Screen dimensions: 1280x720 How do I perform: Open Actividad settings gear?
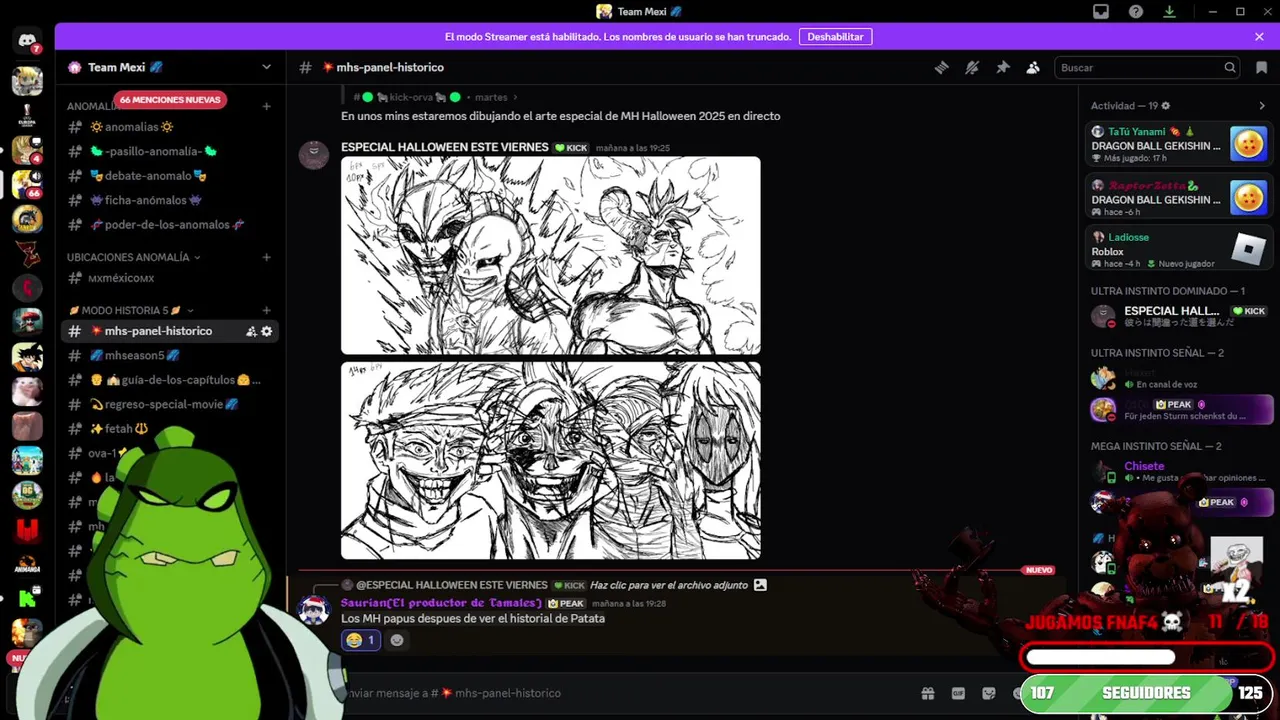(x=1166, y=106)
